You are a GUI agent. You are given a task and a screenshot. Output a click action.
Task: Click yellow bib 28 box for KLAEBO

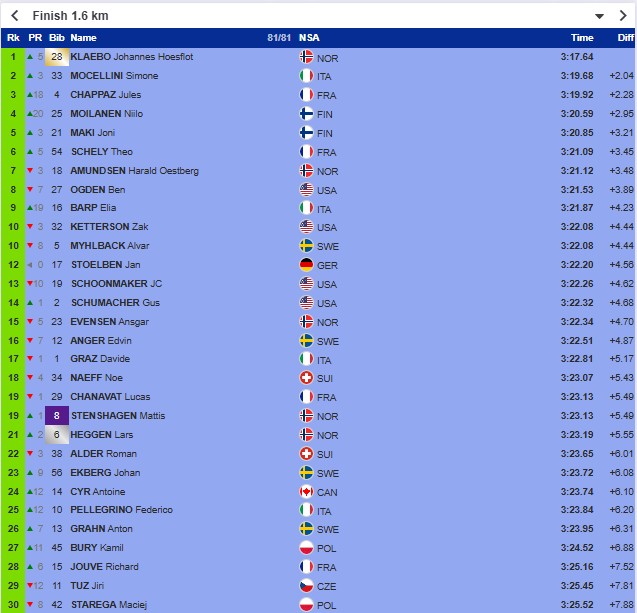[x=56, y=57]
